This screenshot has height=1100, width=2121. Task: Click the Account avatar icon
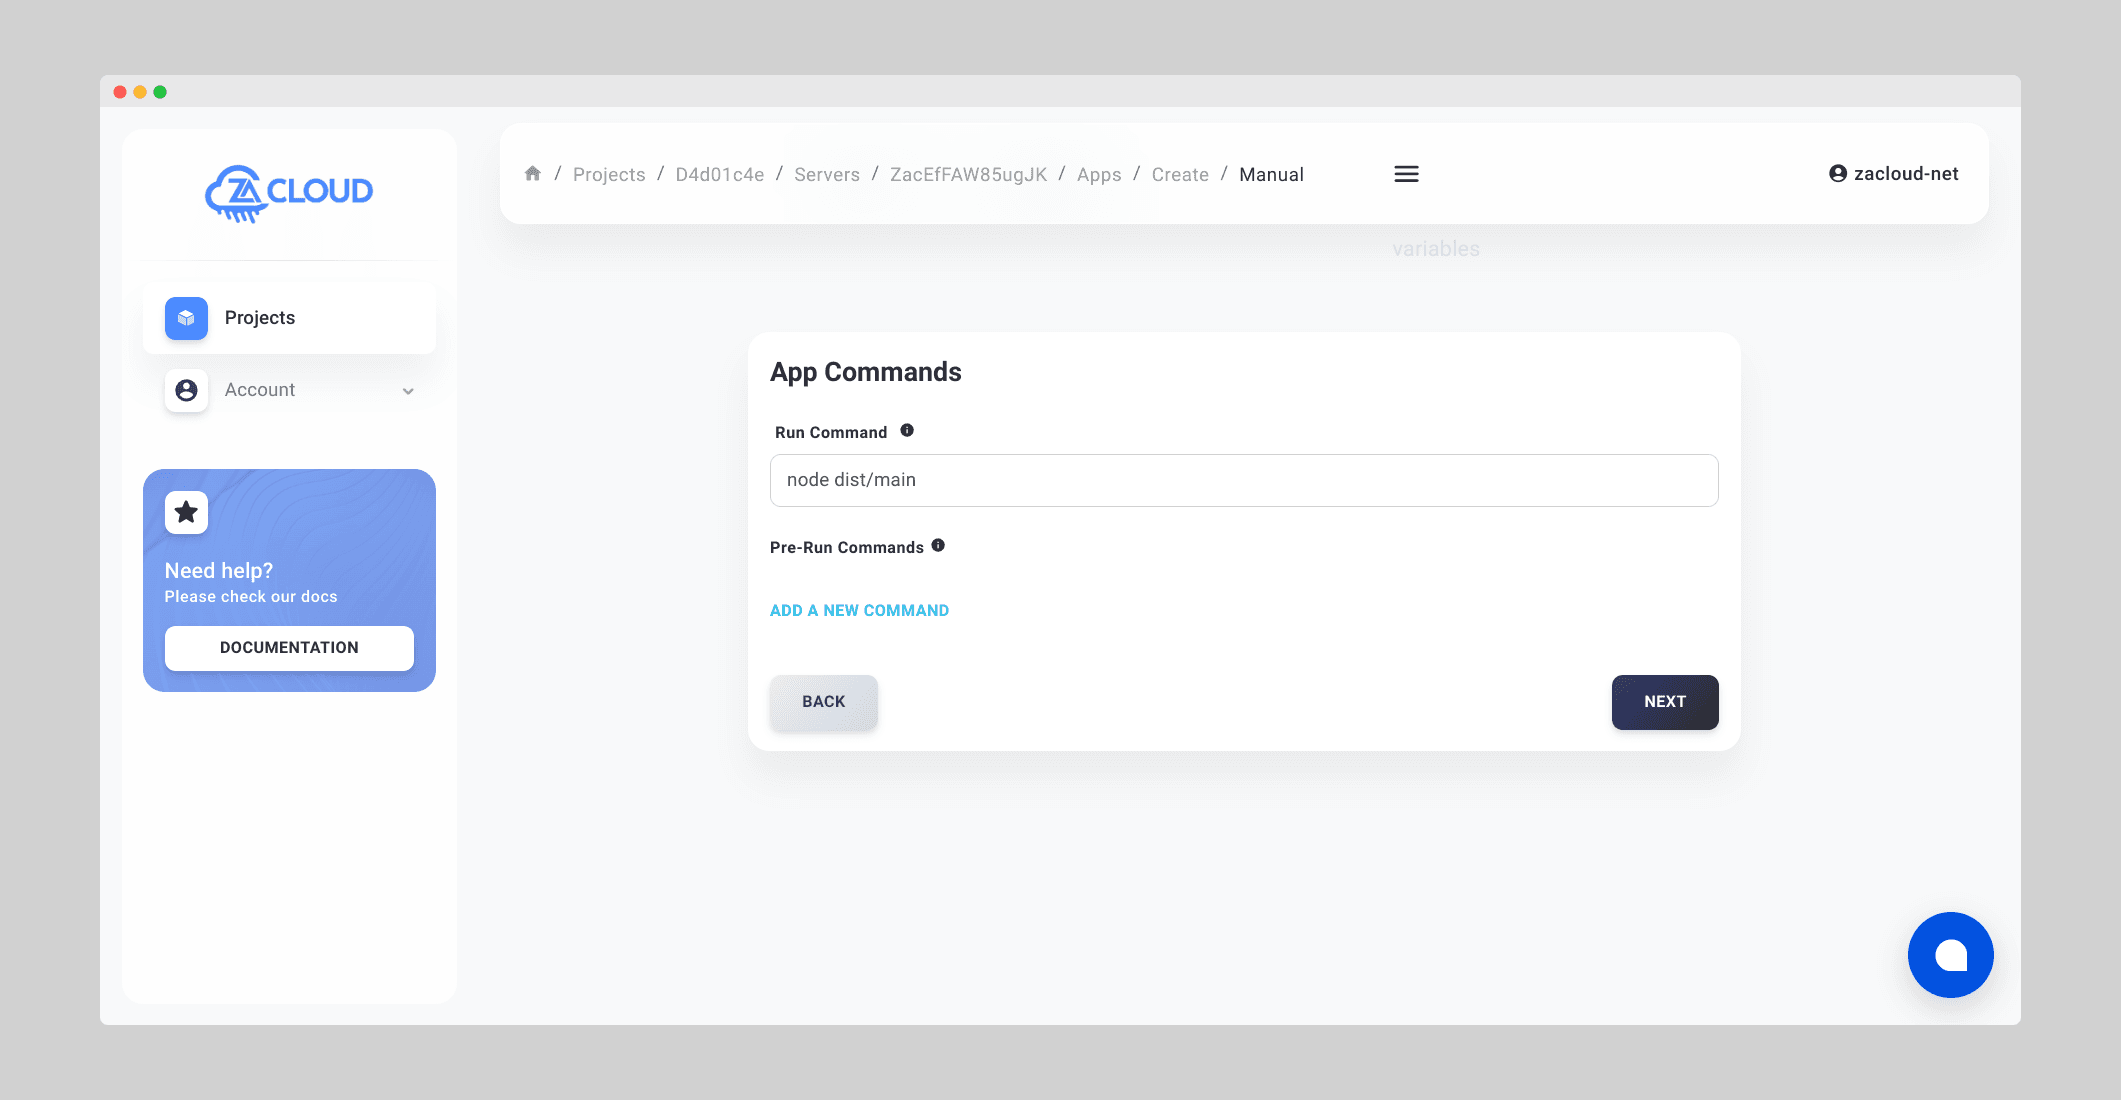[185, 390]
